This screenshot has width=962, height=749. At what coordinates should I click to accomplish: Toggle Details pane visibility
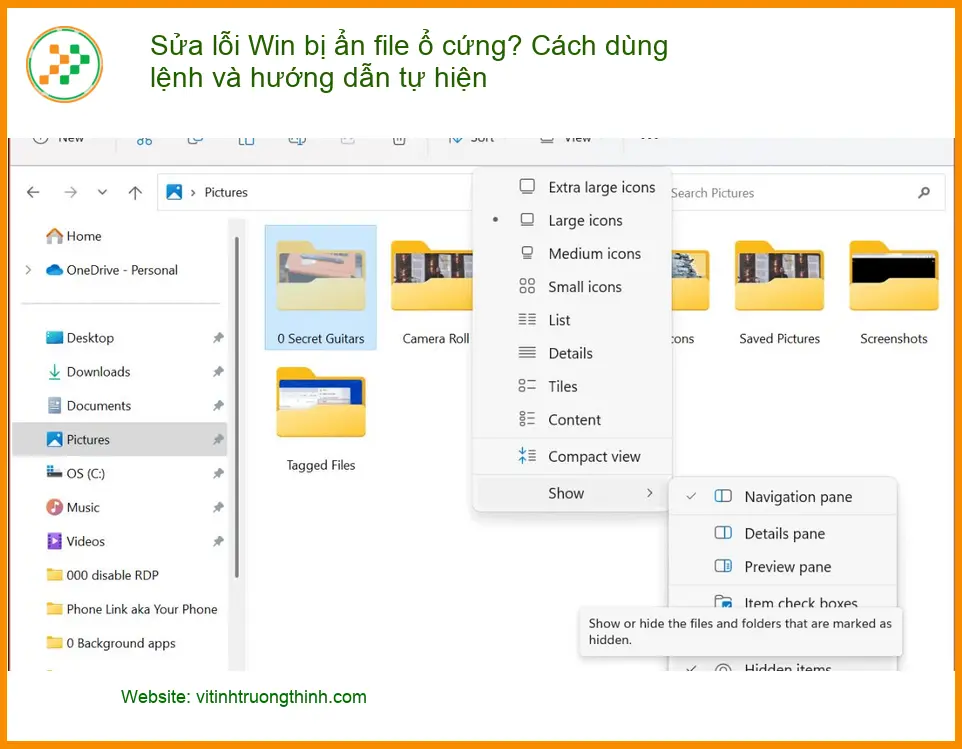783,534
